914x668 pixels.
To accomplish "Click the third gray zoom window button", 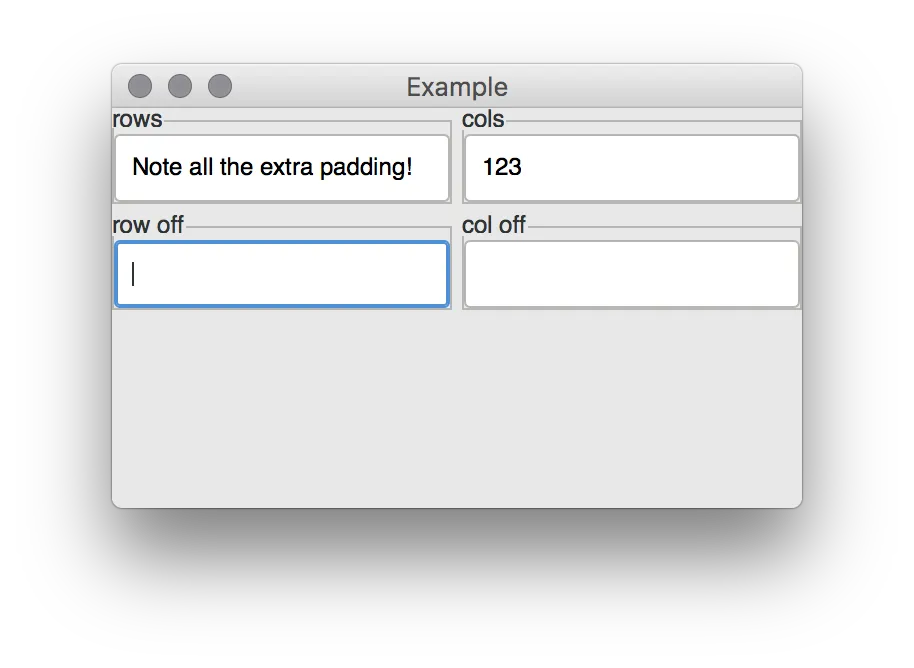I will point(220,87).
